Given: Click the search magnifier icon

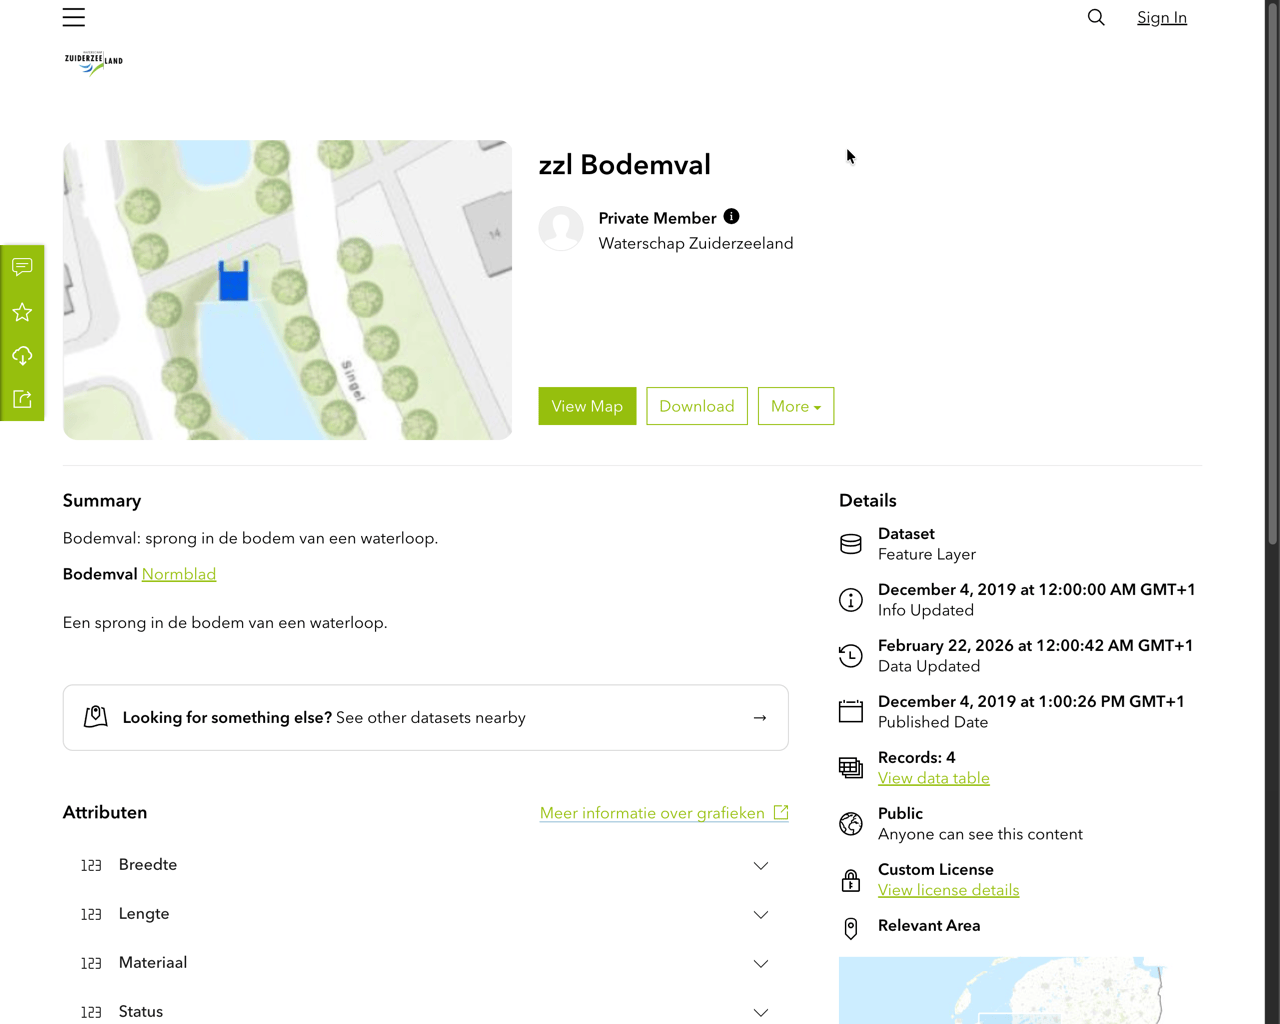Looking at the screenshot, I should tap(1096, 18).
